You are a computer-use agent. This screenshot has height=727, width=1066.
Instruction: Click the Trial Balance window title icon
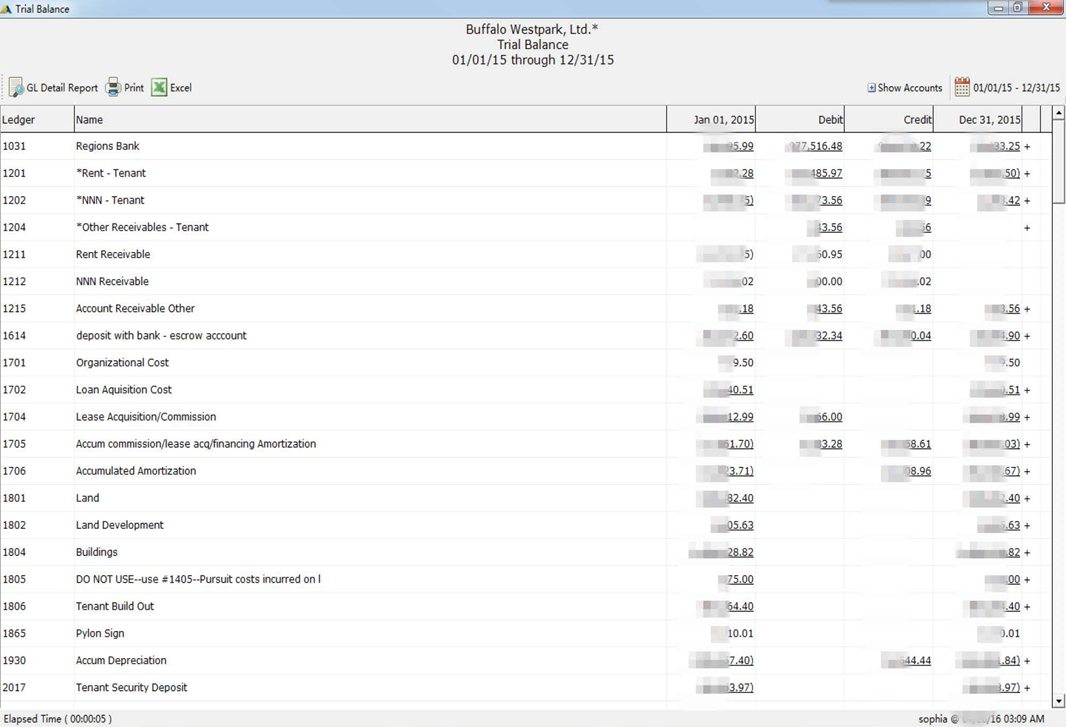7,8
